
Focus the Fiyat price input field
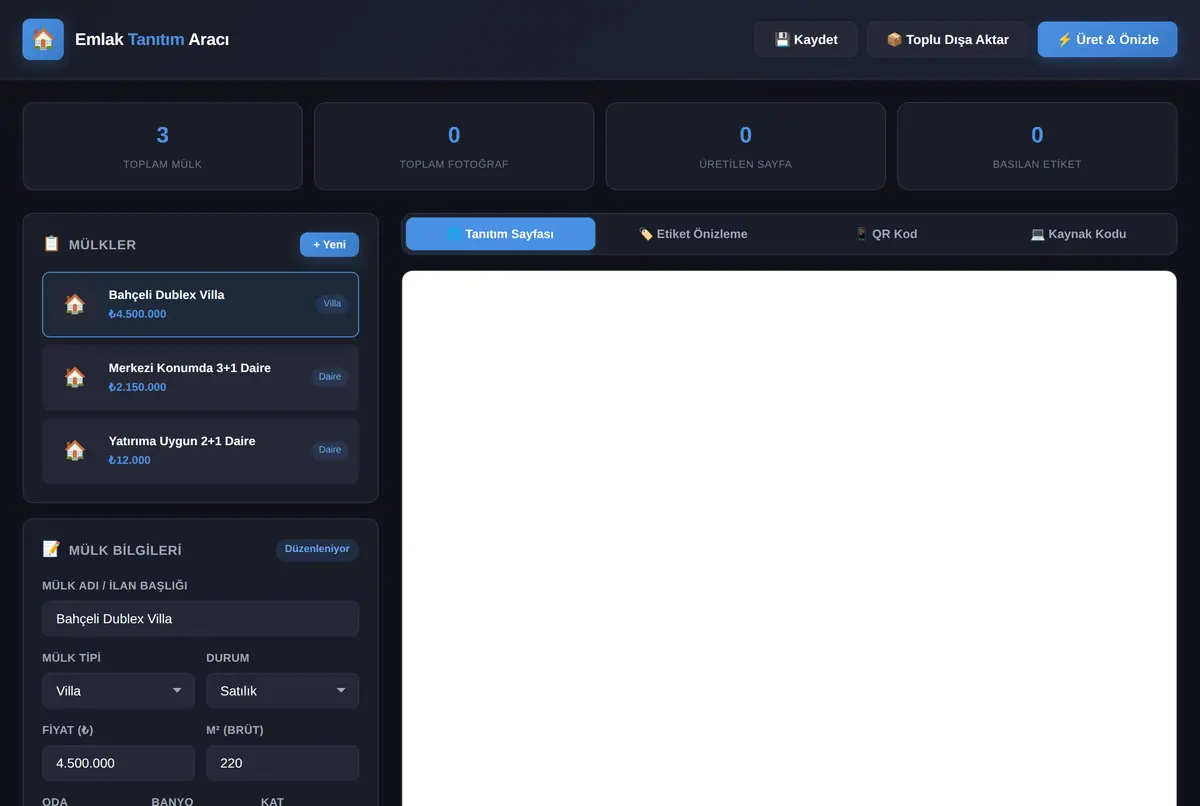(118, 763)
